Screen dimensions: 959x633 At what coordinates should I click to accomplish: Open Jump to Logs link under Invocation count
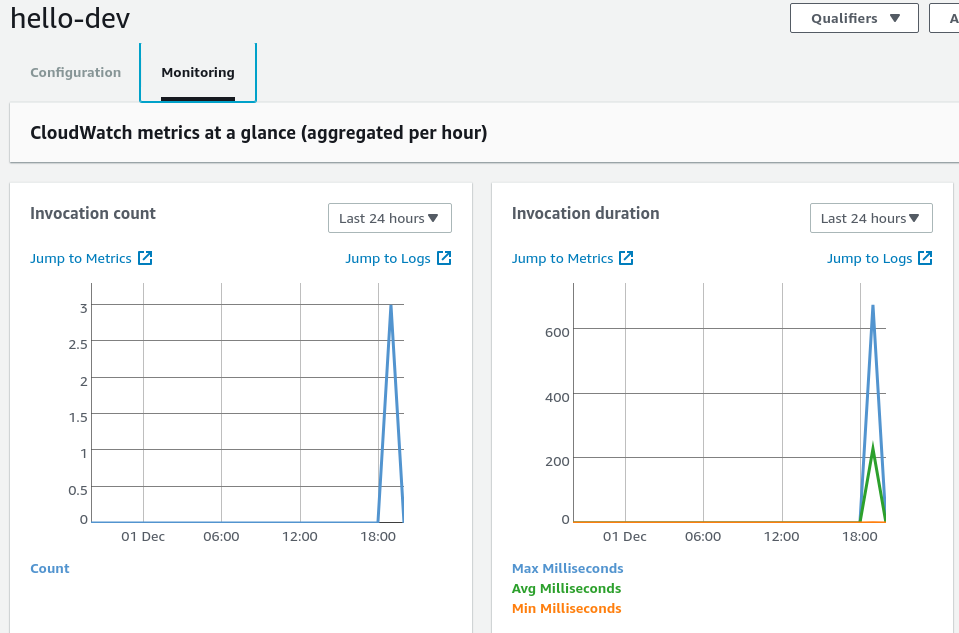[x=388, y=258]
